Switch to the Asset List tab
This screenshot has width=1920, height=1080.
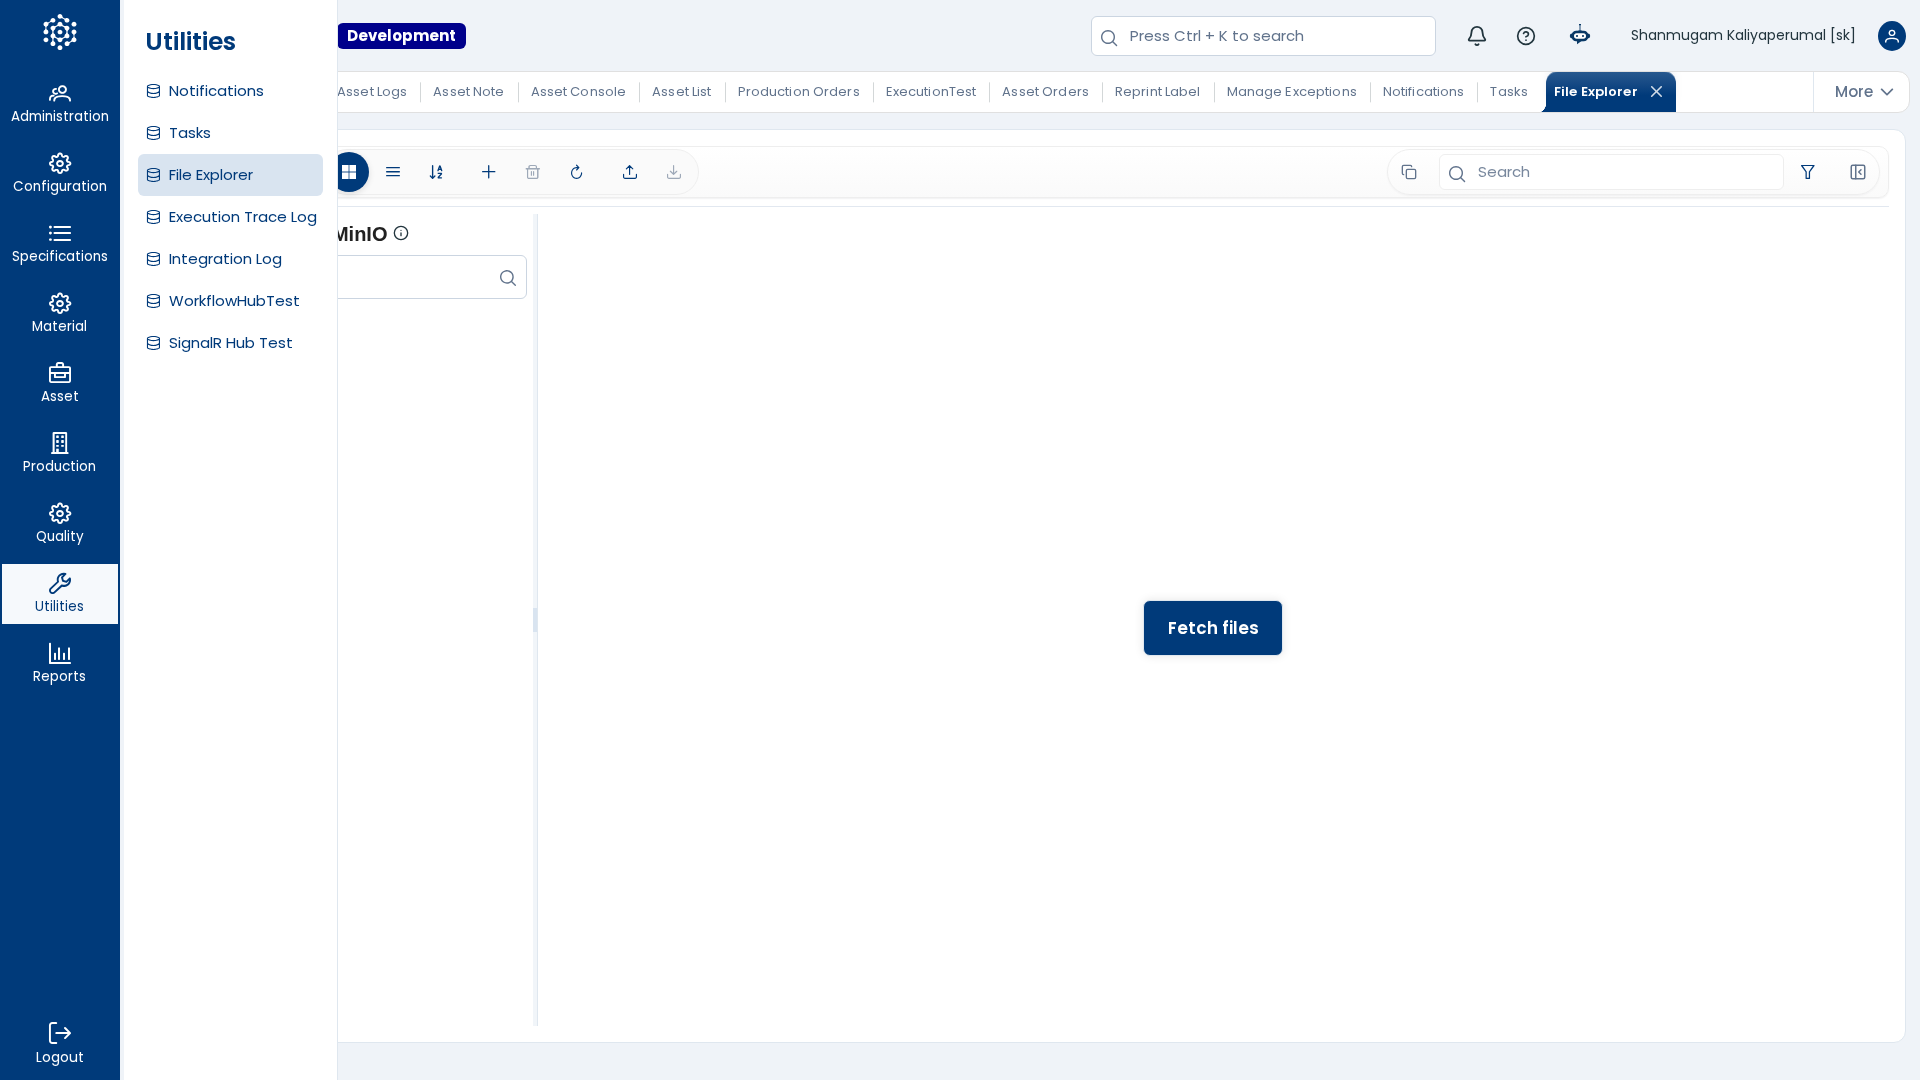click(681, 92)
